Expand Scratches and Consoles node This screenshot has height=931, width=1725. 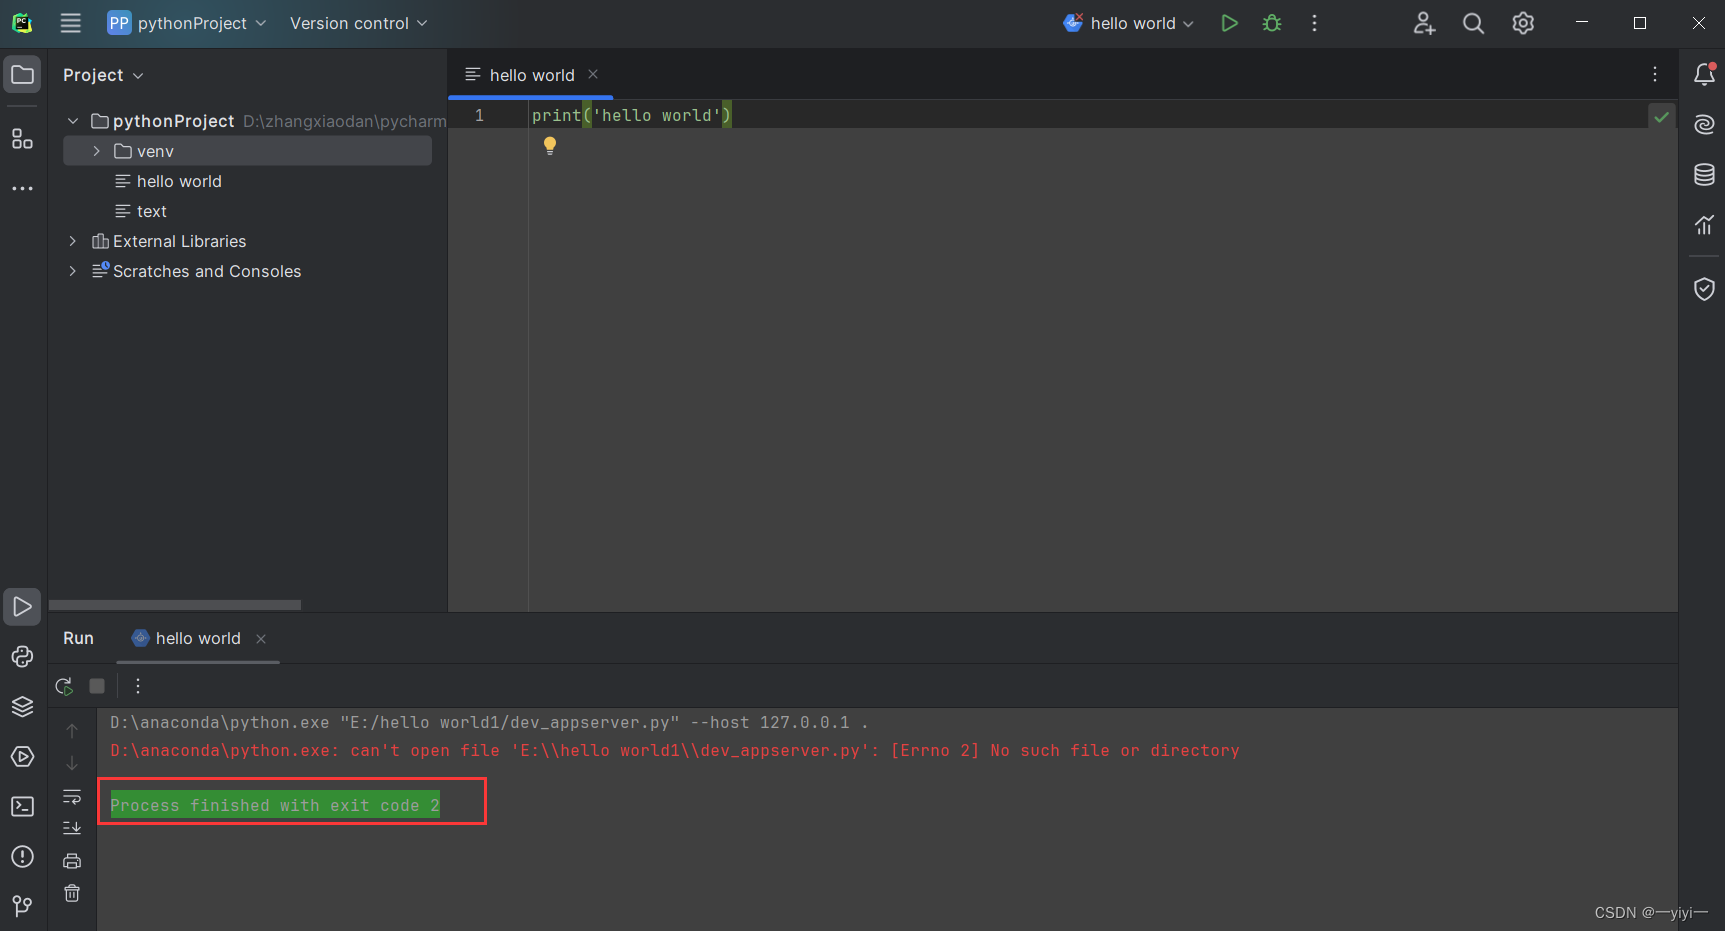click(x=73, y=271)
